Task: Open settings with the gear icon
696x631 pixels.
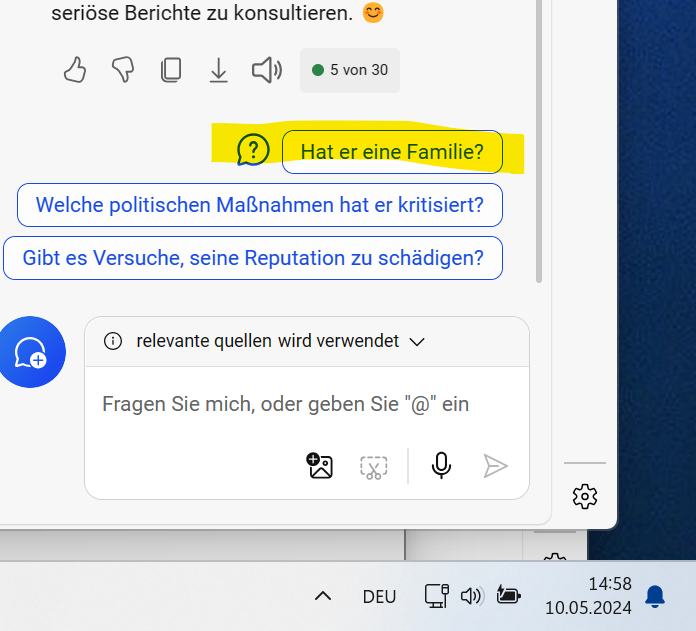Action: click(x=585, y=496)
